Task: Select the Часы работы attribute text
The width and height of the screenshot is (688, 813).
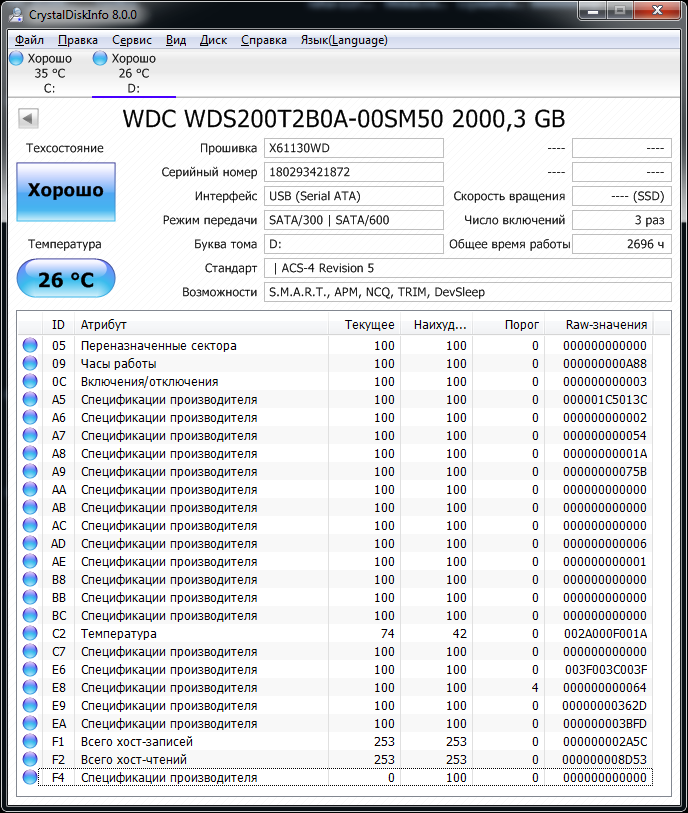Action: (x=118, y=364)
